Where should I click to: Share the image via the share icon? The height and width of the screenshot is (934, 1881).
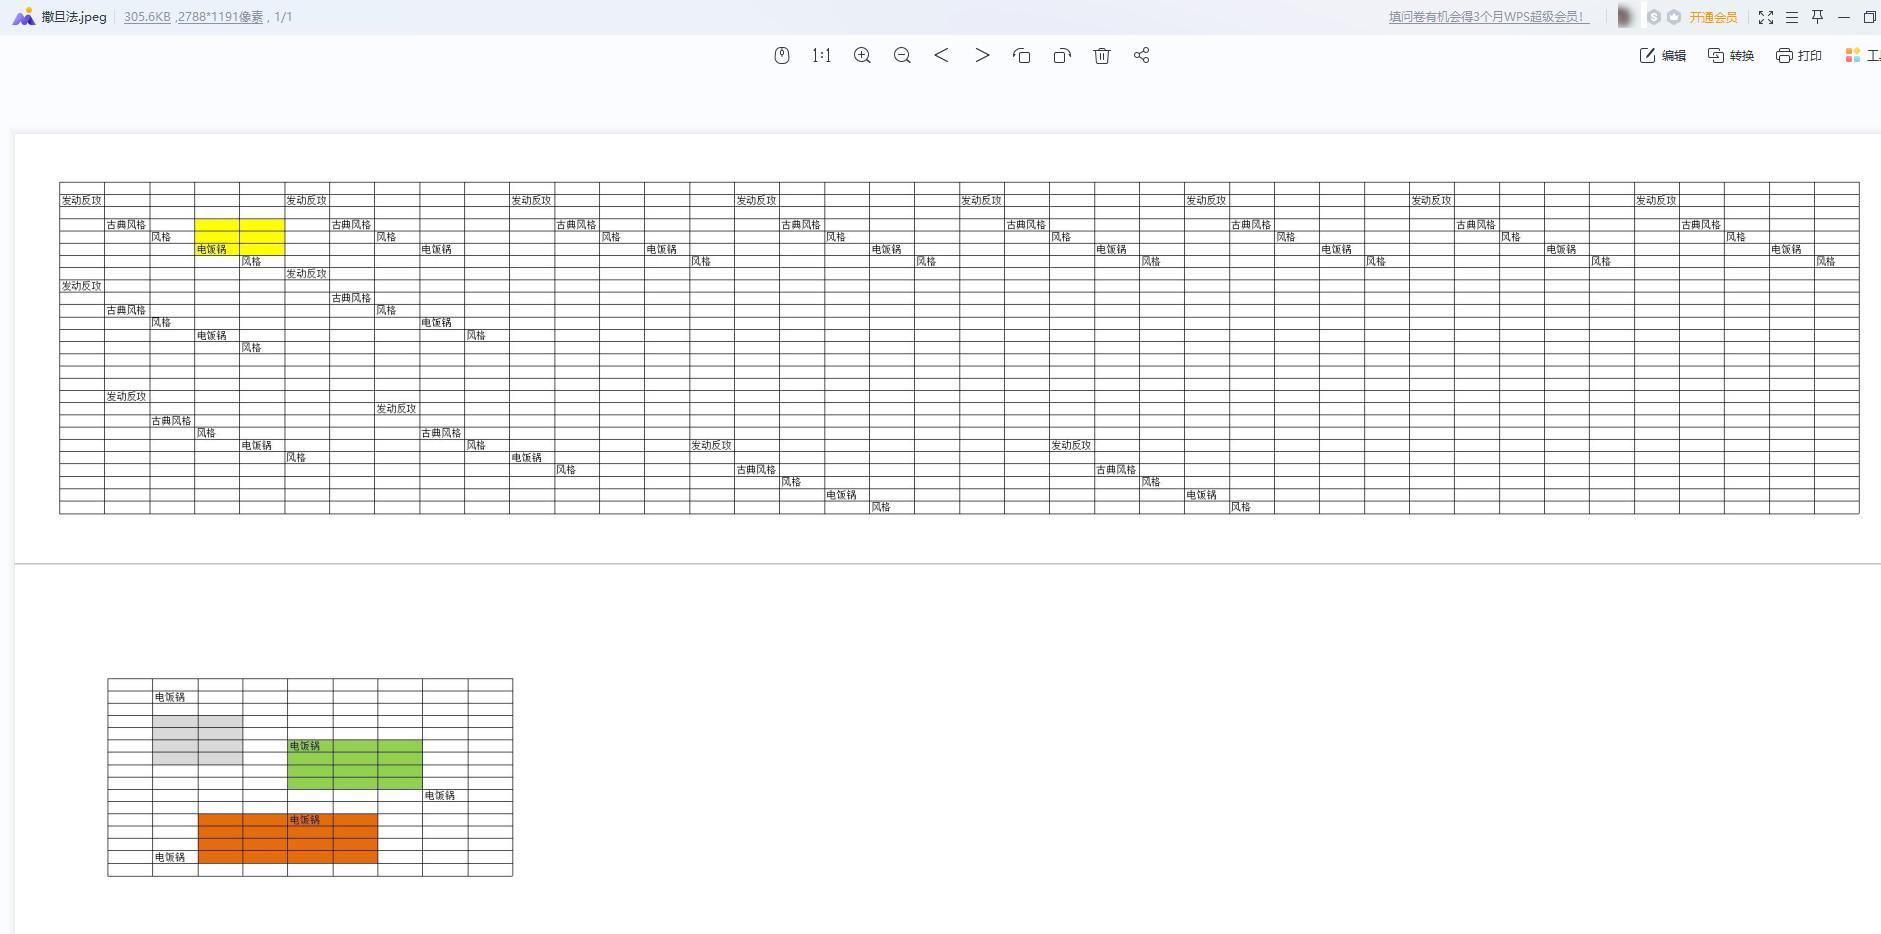pos(1142,56)
